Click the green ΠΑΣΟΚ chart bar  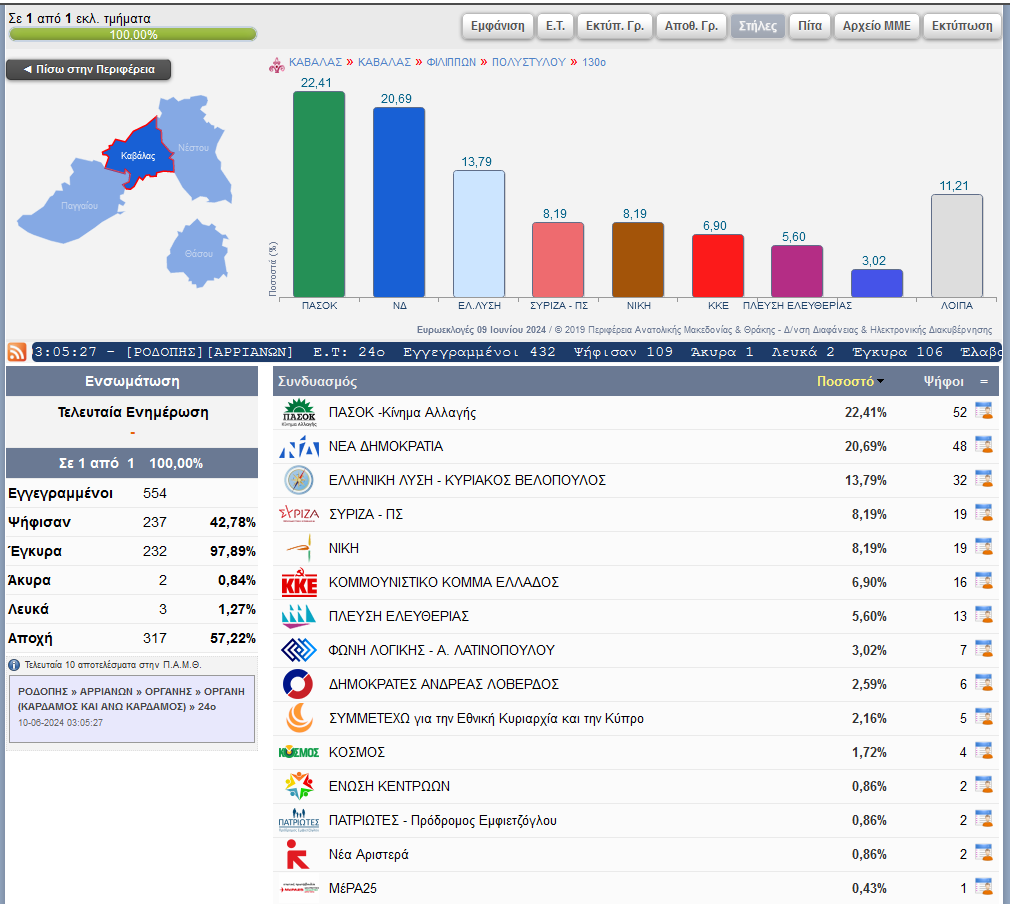(319, 194)
